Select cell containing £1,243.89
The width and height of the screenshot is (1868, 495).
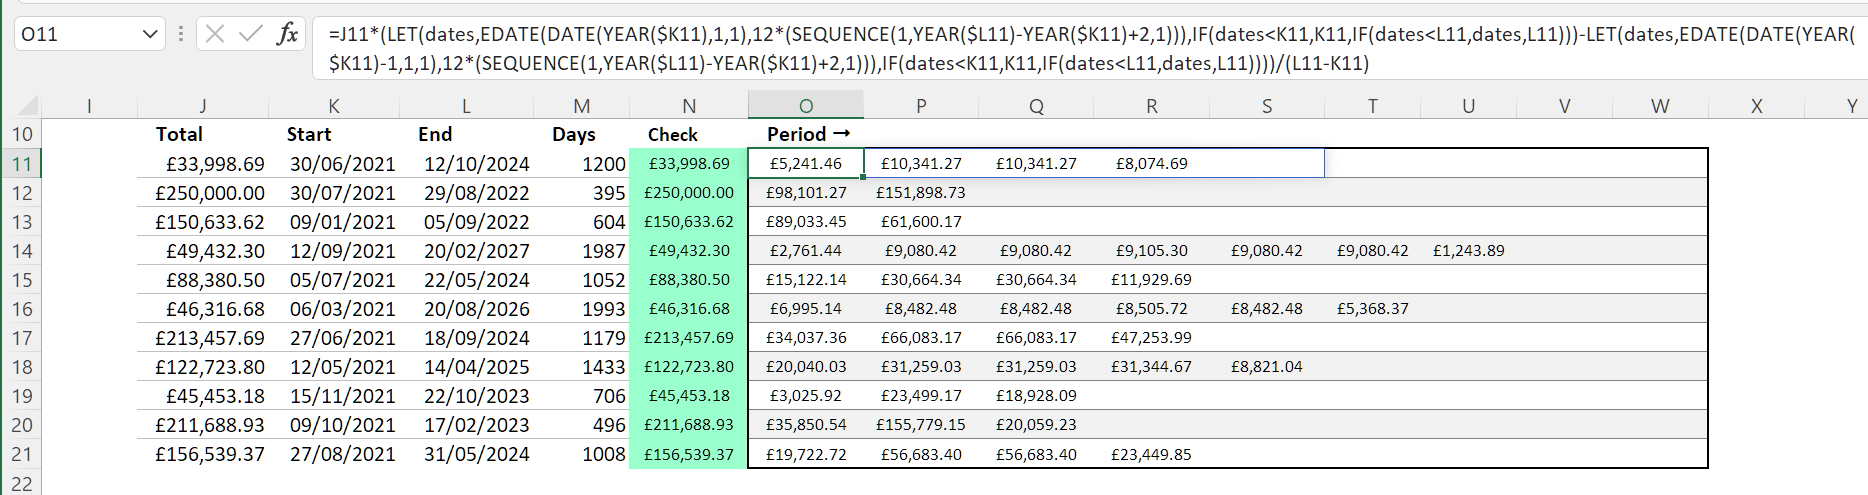point(1468,250)
